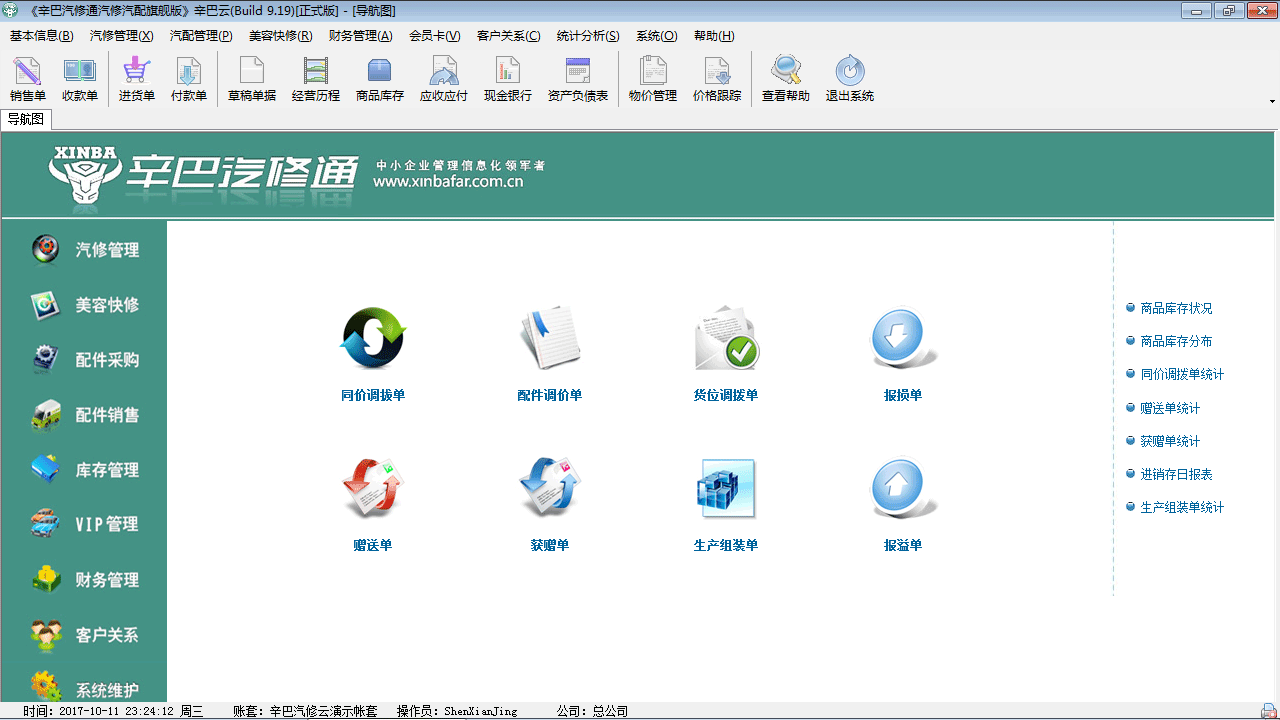Open the 生产组装单 cube icon

click(x=726, y=488)
